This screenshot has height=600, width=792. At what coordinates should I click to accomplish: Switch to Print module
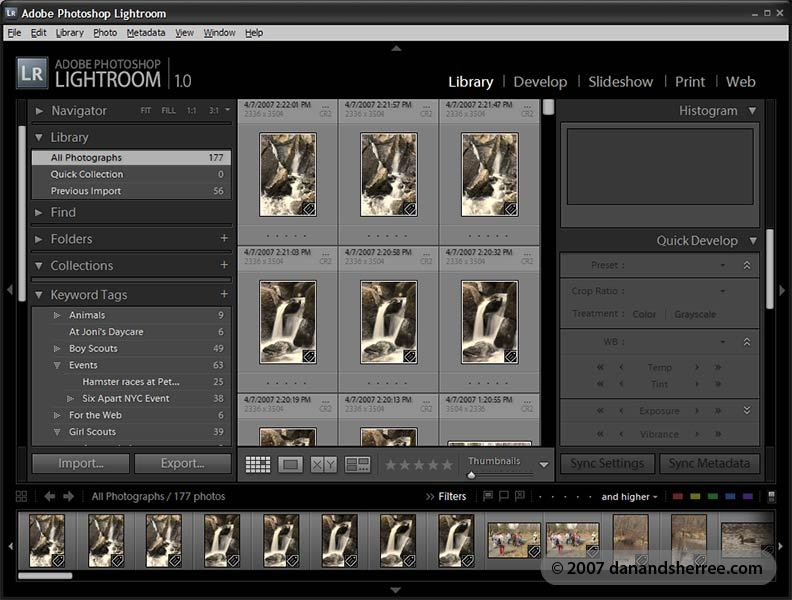tap(689, 82)
